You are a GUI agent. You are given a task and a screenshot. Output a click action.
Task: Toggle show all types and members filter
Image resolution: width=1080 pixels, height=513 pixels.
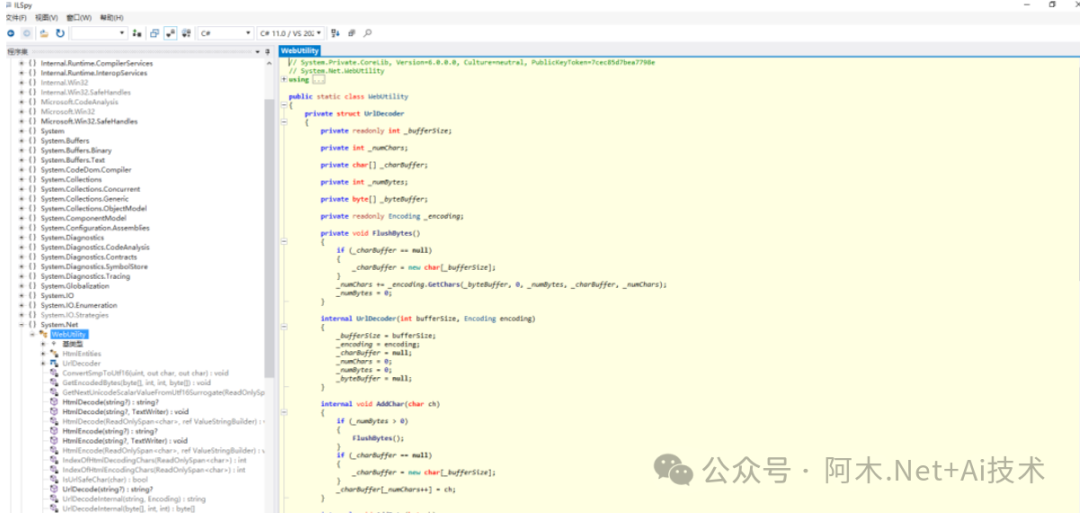click(x=185, y=33)
